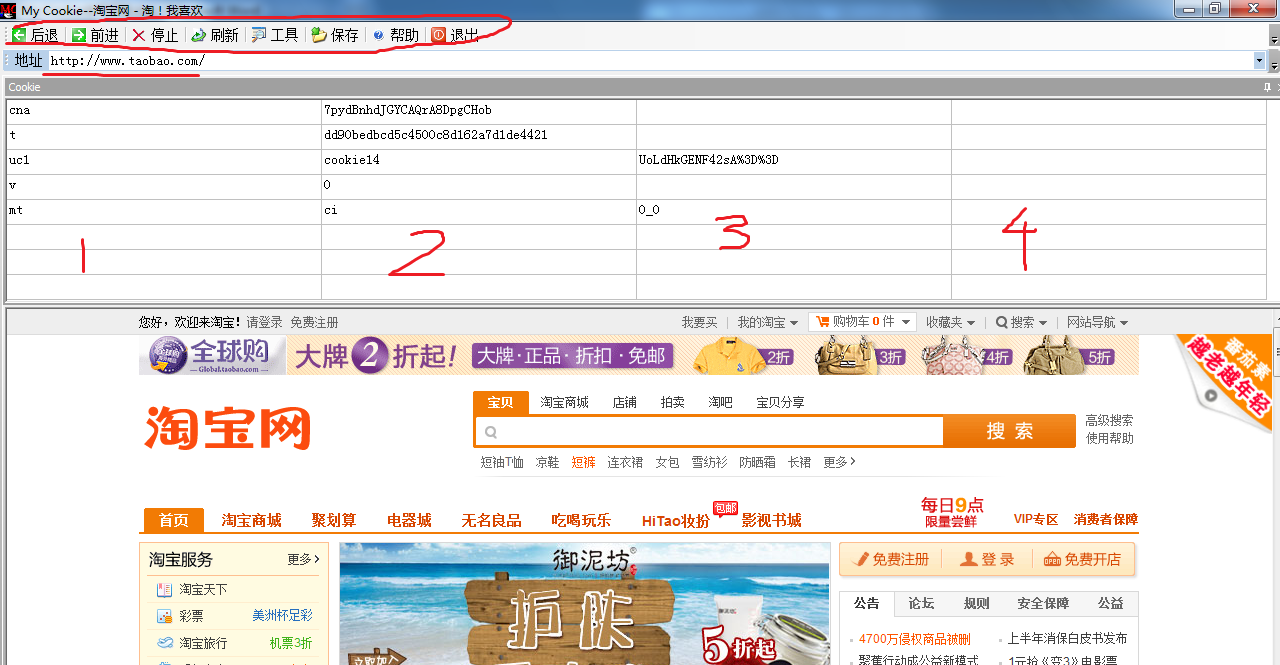Screen dimensions: 1280x665
Task: Select the 7pydBnhdJGYCAQrA8DpgCHob value cell
Action: 478,111
